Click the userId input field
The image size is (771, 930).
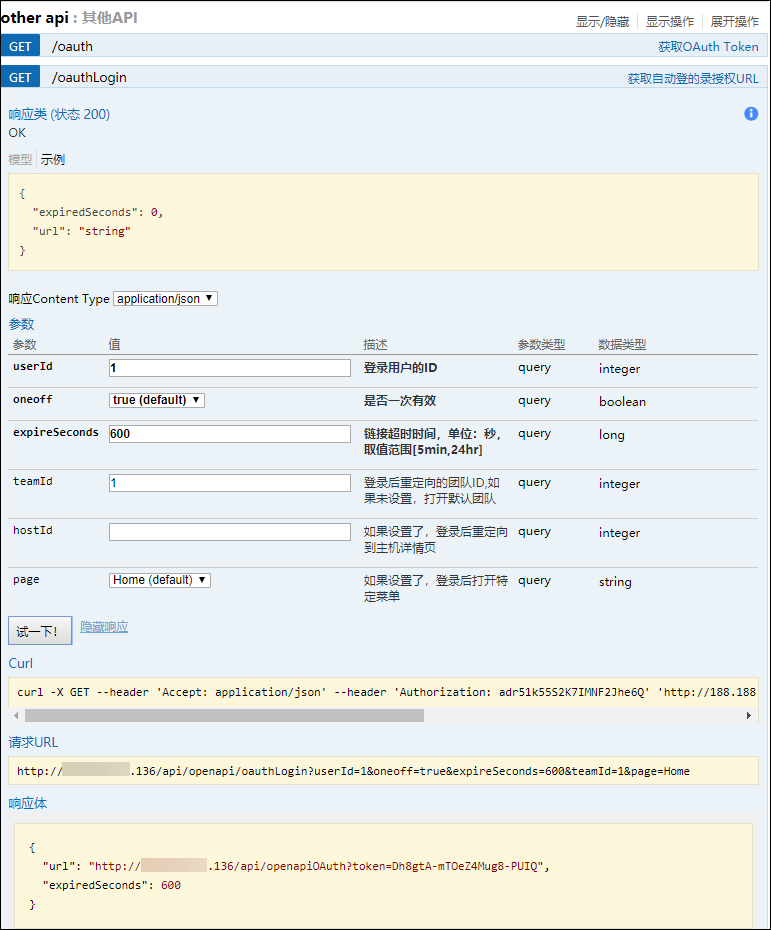click(x=229, y=368)
